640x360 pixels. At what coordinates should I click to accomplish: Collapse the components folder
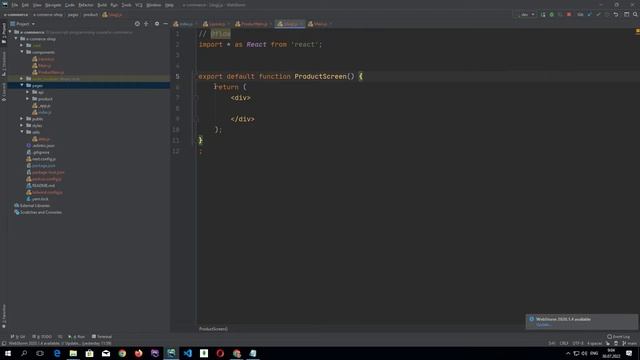(x=22, y=52)
